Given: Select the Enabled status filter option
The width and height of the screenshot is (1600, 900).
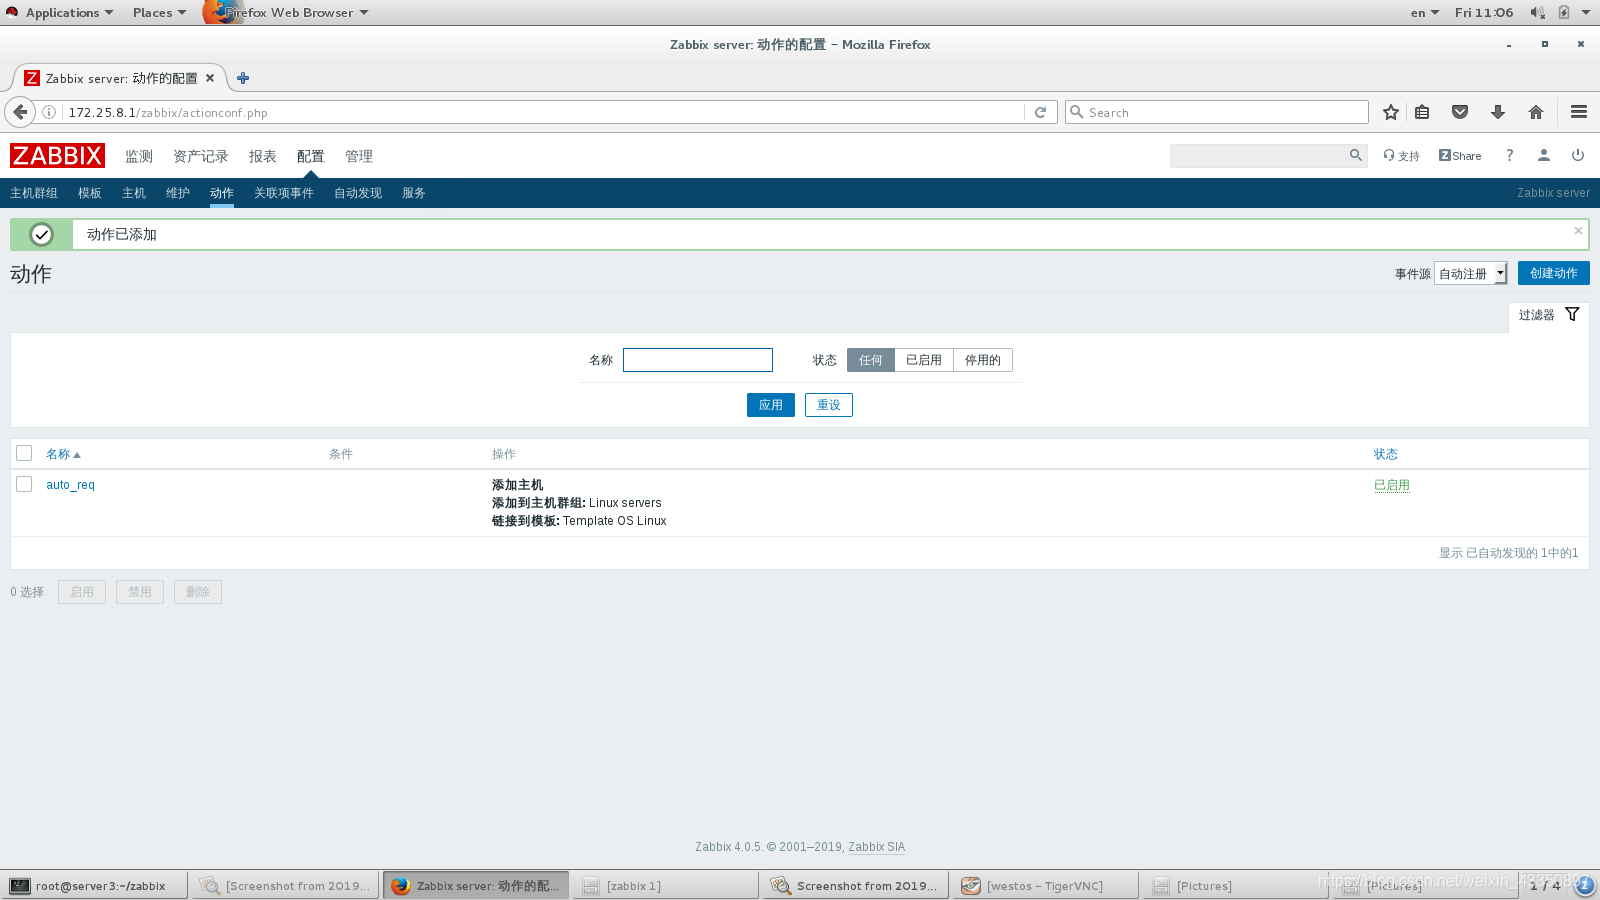Looking at the screenshot, I should click(x=924, y=360).
